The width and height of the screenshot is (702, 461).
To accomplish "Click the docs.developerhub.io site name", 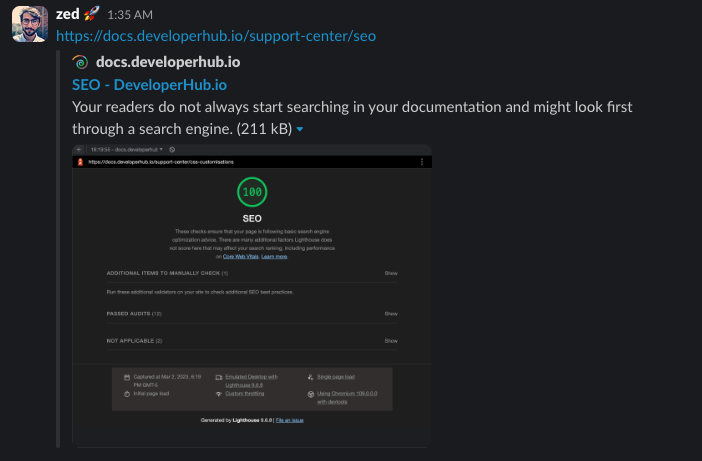I will click(x=168, y=62).
